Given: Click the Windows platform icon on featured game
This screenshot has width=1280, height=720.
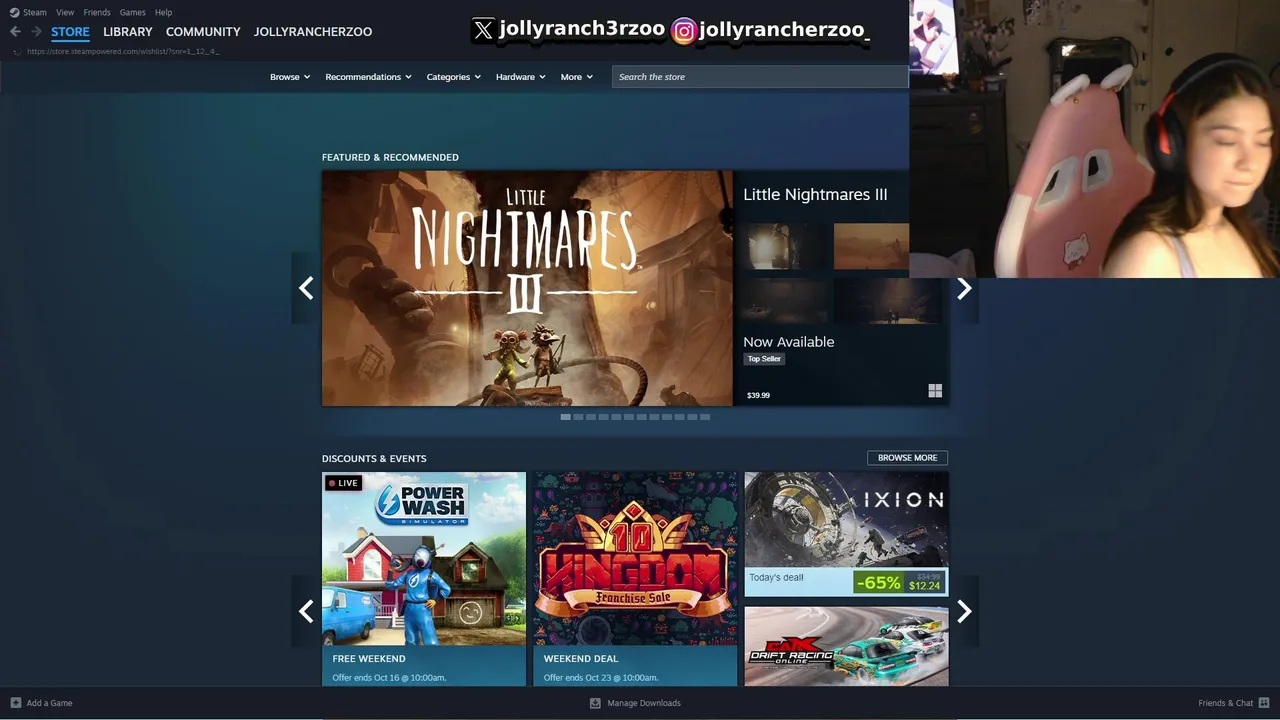Looking at the screenshot, I should [935, 391].
